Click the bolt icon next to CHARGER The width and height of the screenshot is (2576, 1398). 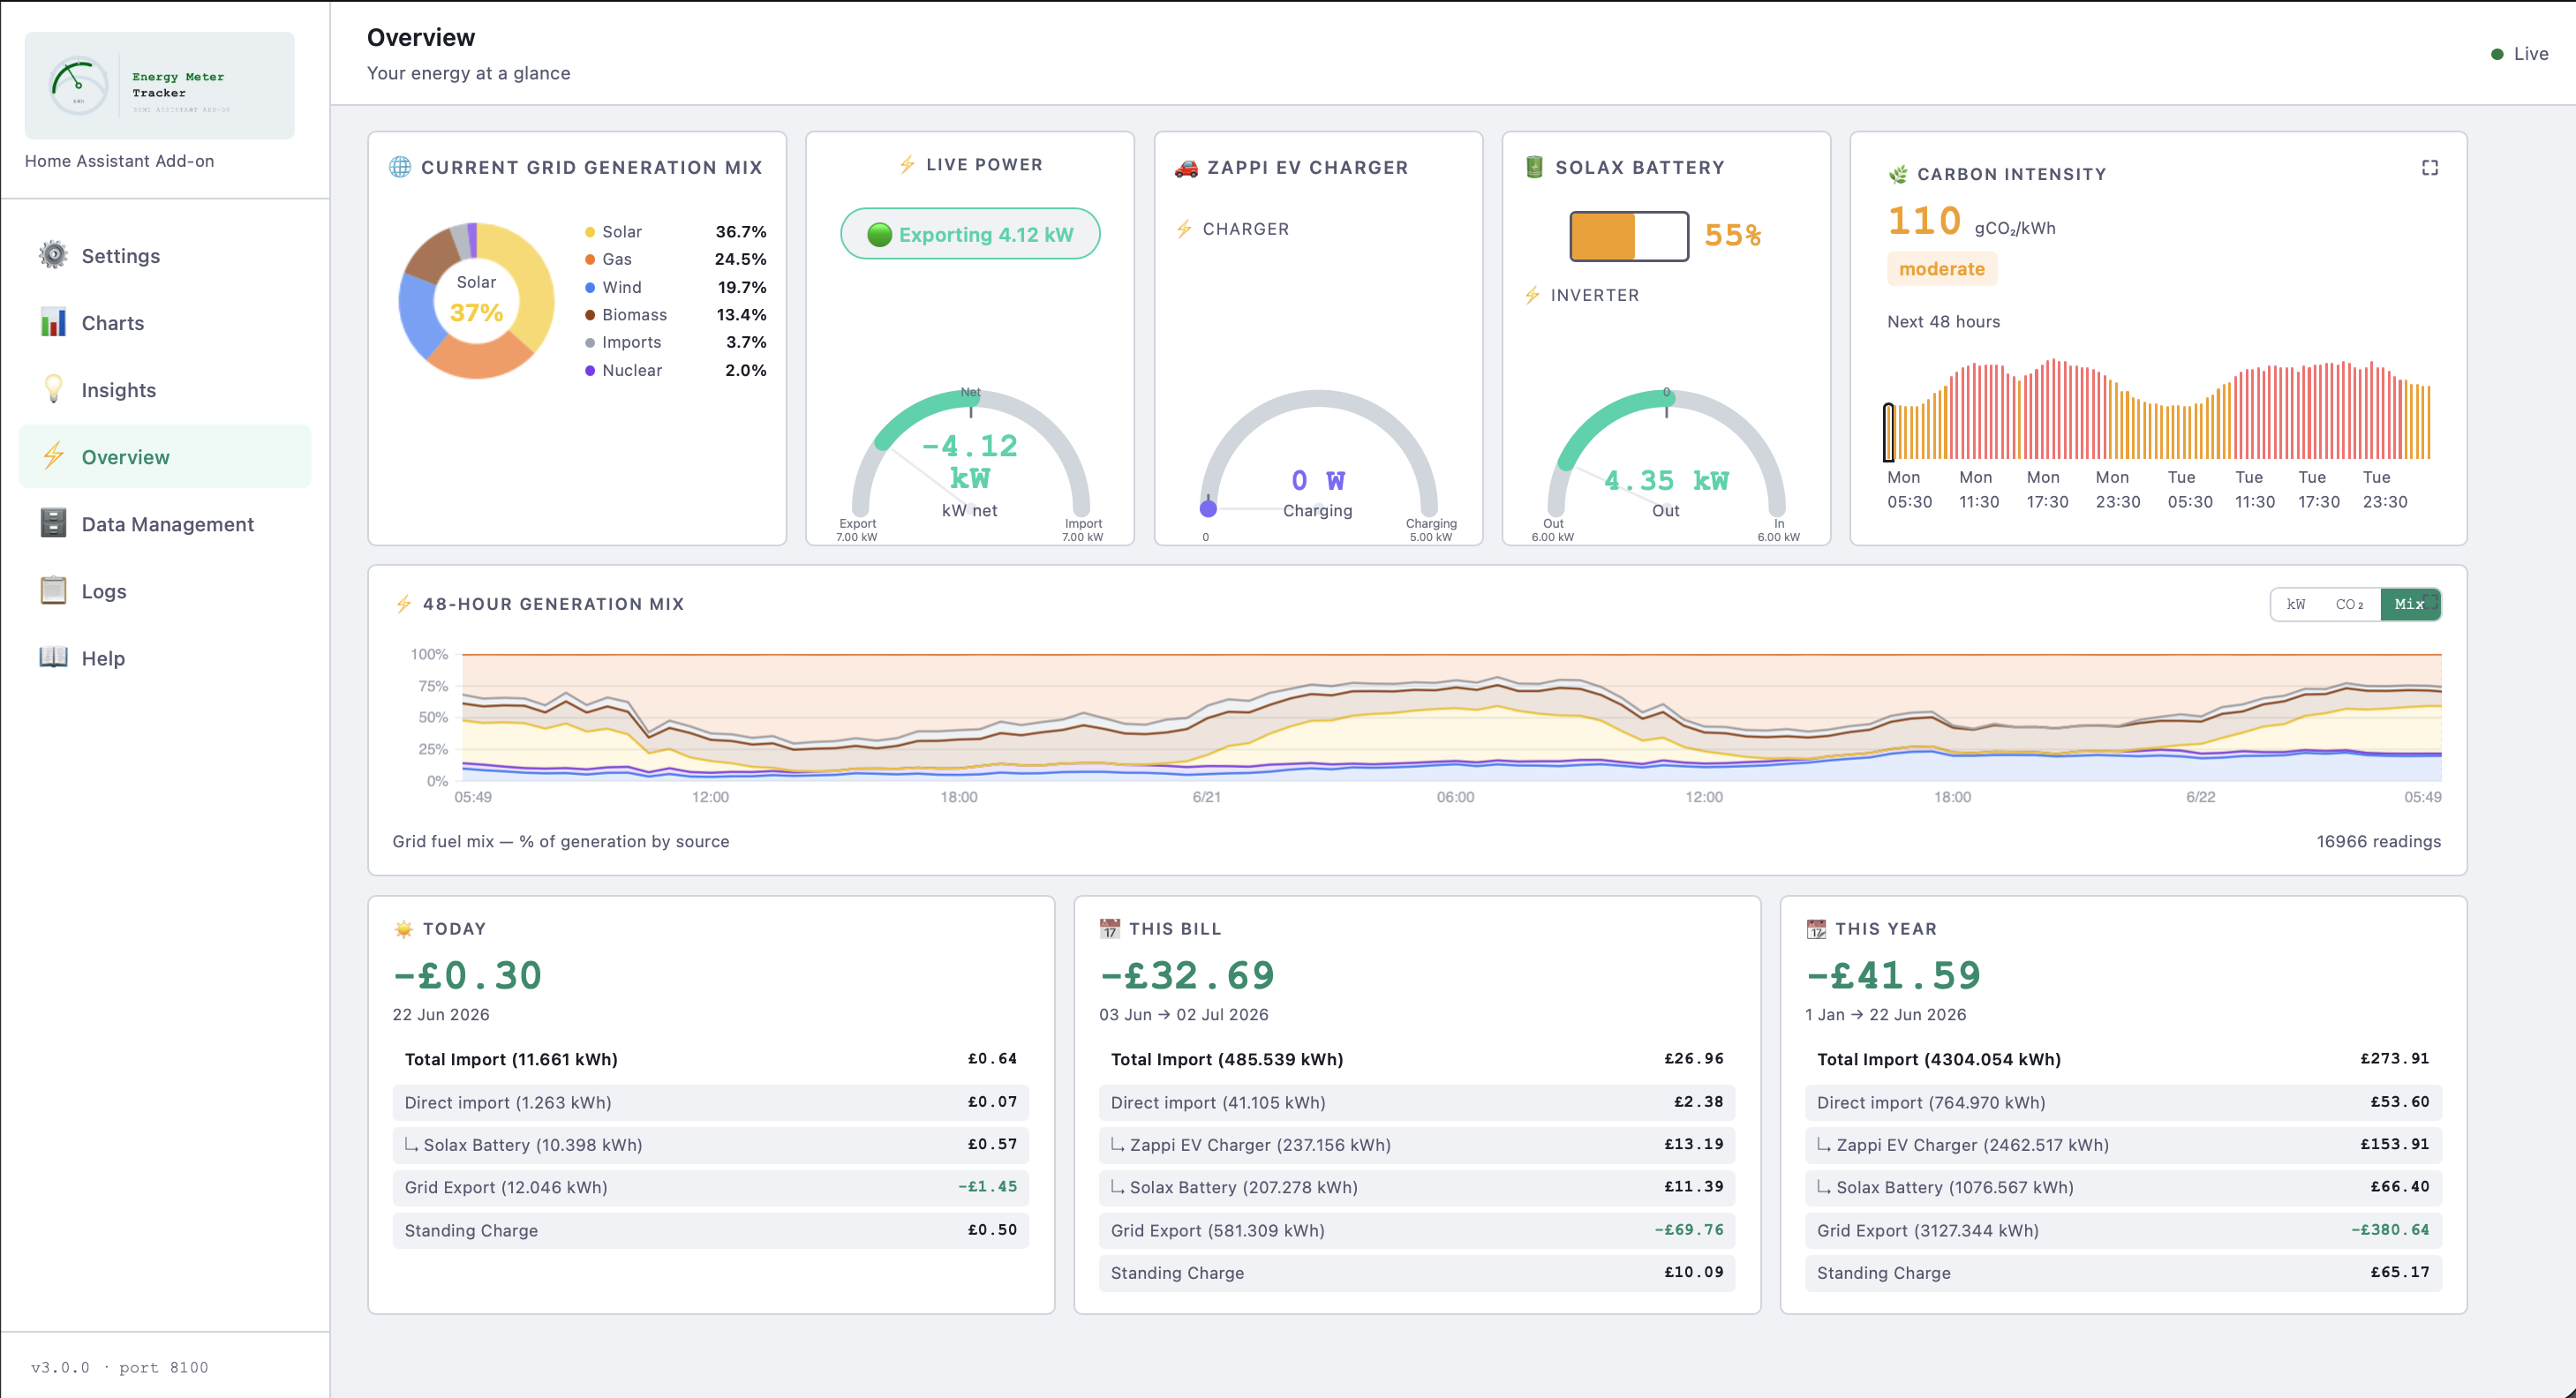click(x=1184, y=229)
